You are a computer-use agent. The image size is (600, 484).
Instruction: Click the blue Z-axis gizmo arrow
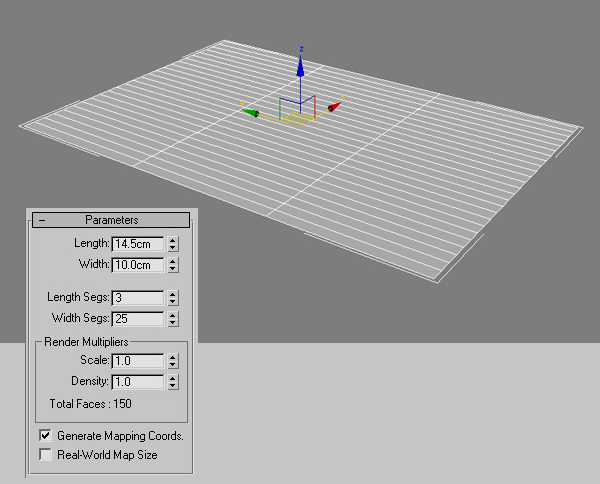[299, 64]
